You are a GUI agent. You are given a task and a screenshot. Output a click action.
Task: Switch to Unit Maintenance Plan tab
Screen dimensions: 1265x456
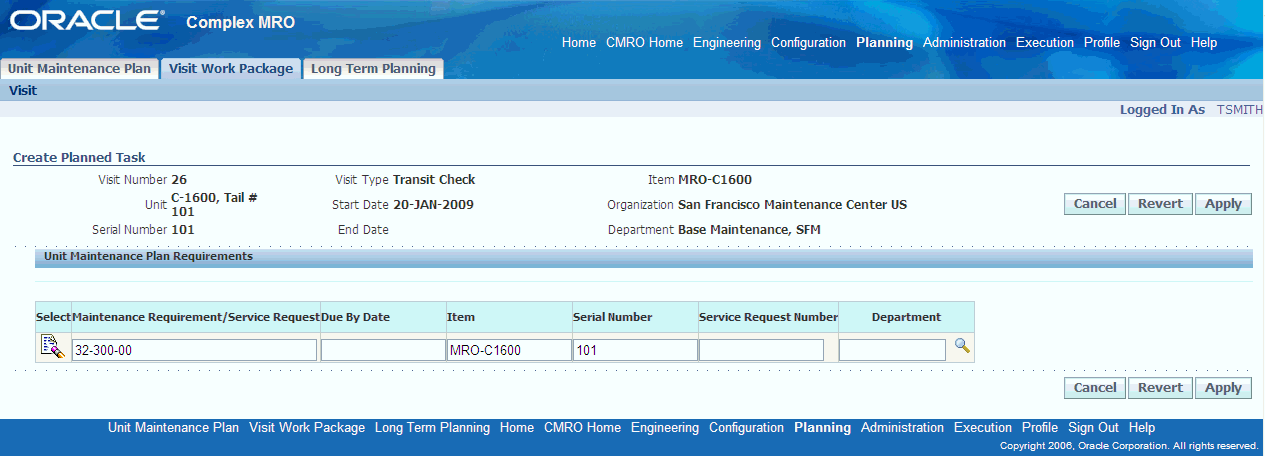[x=80, y=69]
